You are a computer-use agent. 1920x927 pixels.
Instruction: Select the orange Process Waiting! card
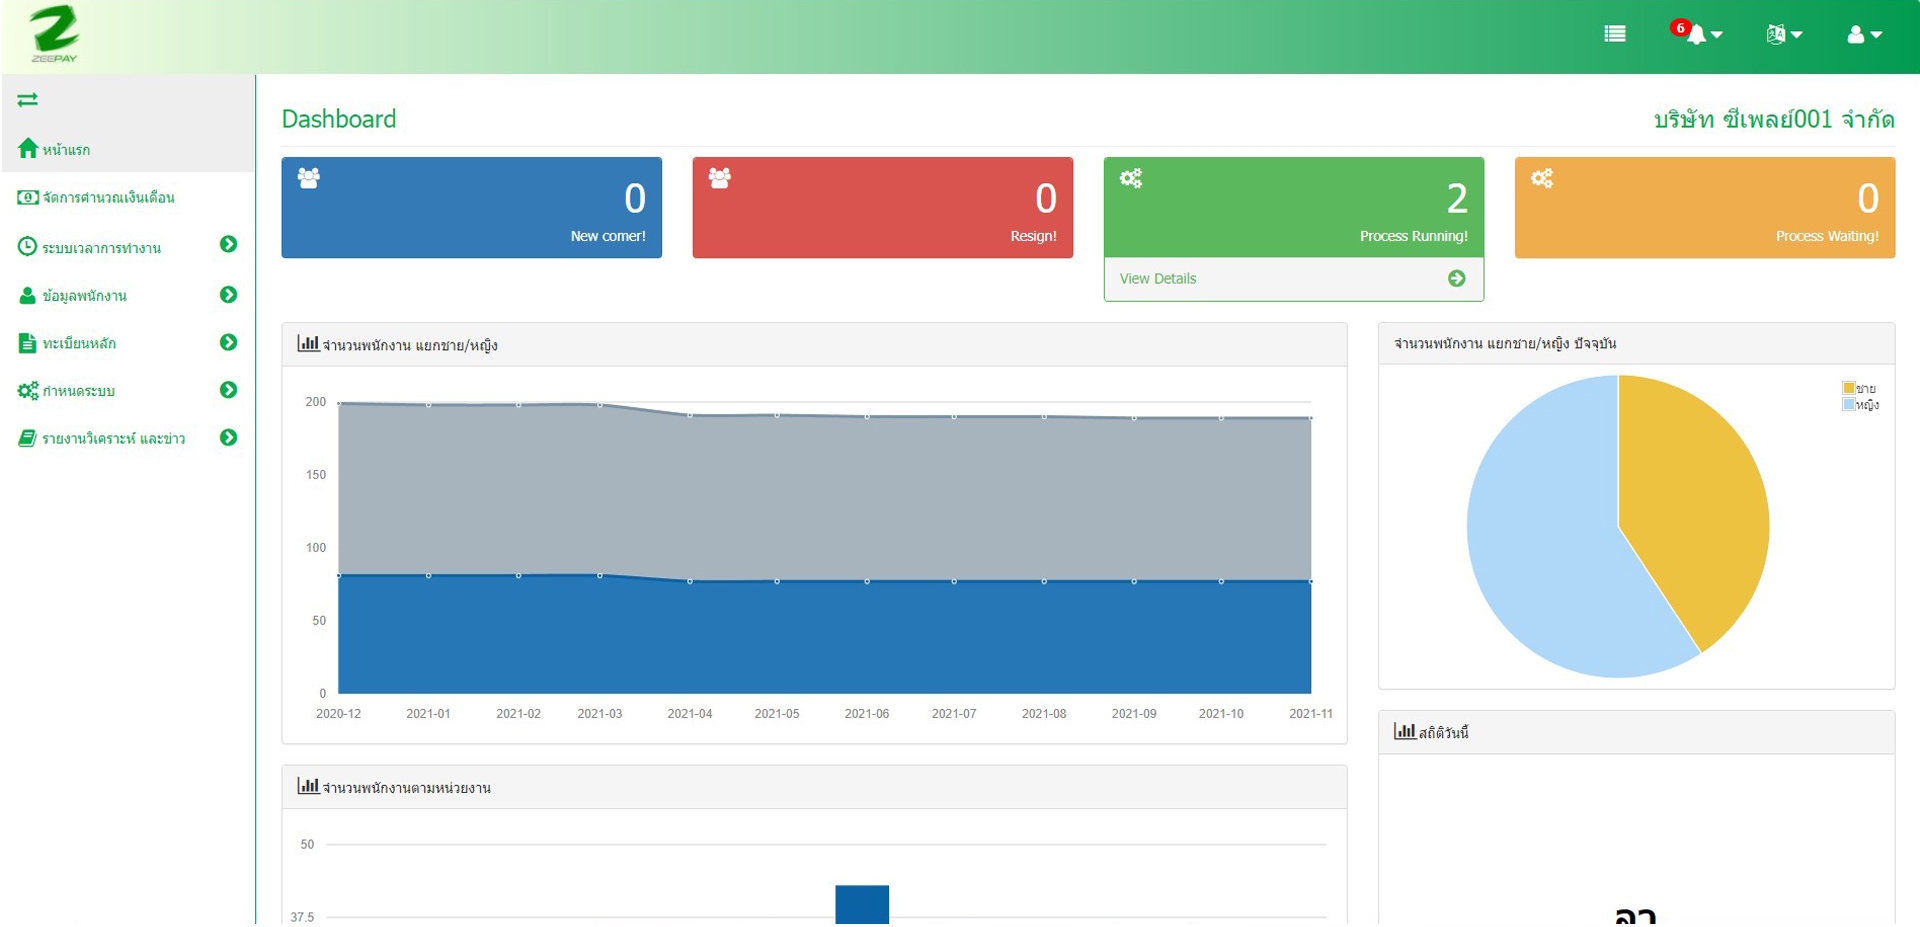pos(1704,207)
